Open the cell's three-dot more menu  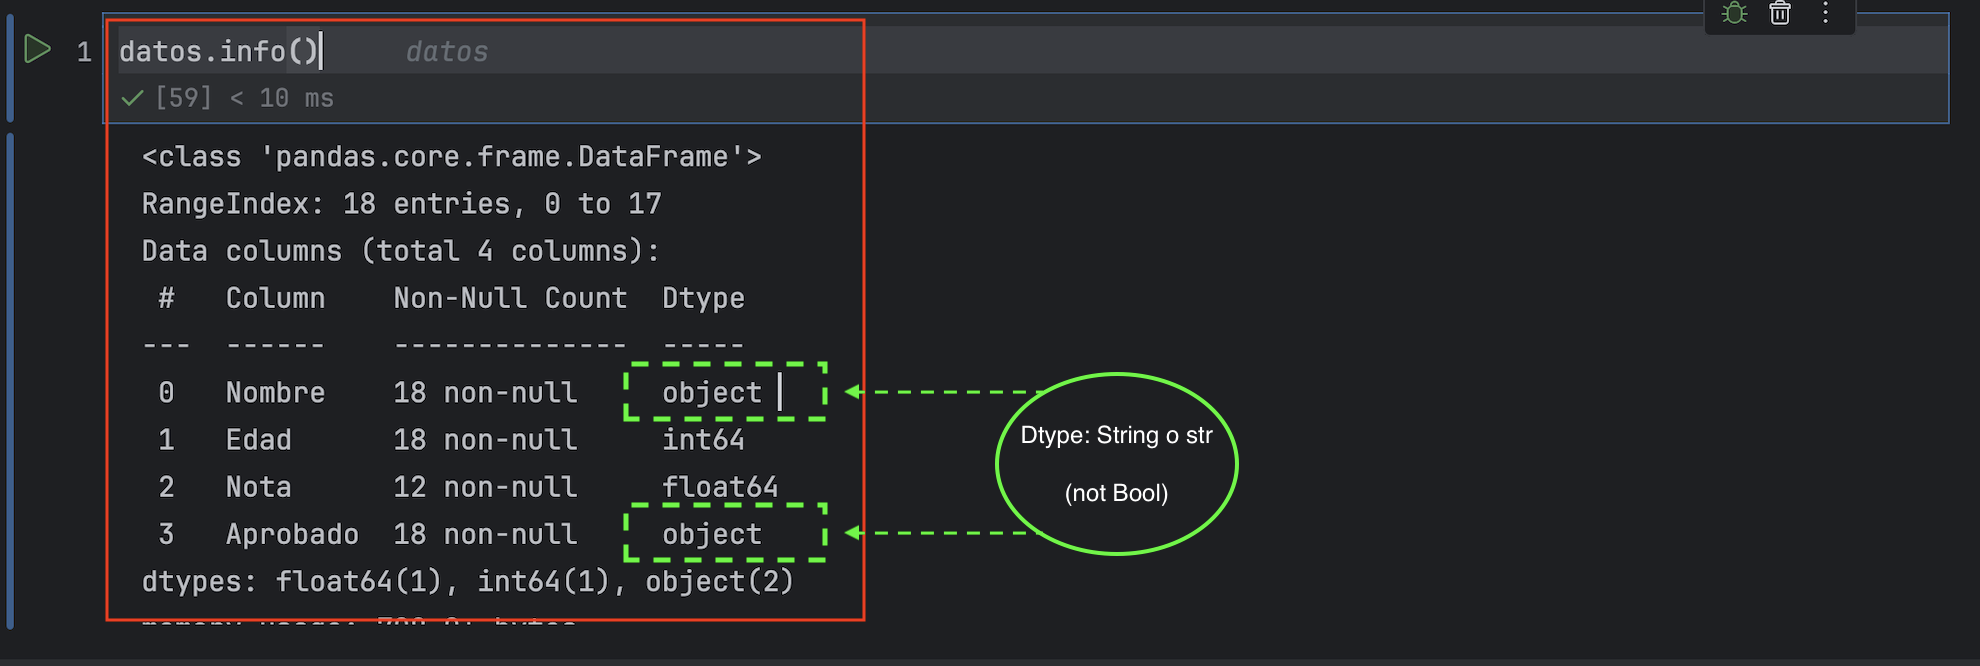coord(1826,13)
